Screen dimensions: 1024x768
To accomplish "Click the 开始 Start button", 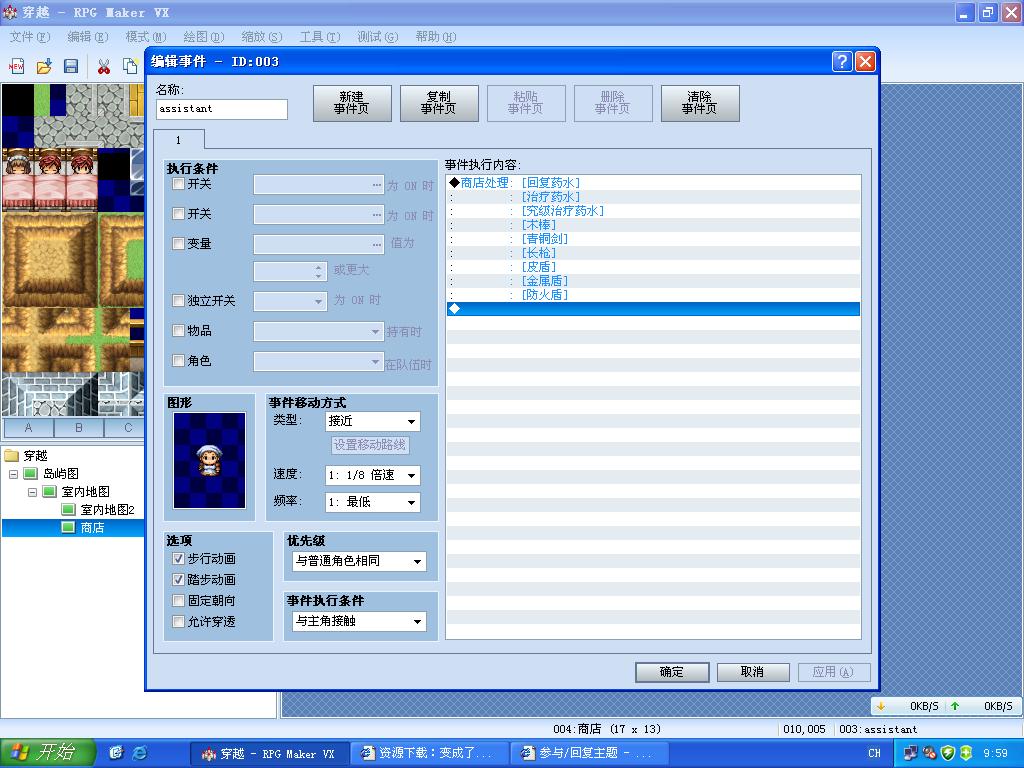I will click(48, 753).
